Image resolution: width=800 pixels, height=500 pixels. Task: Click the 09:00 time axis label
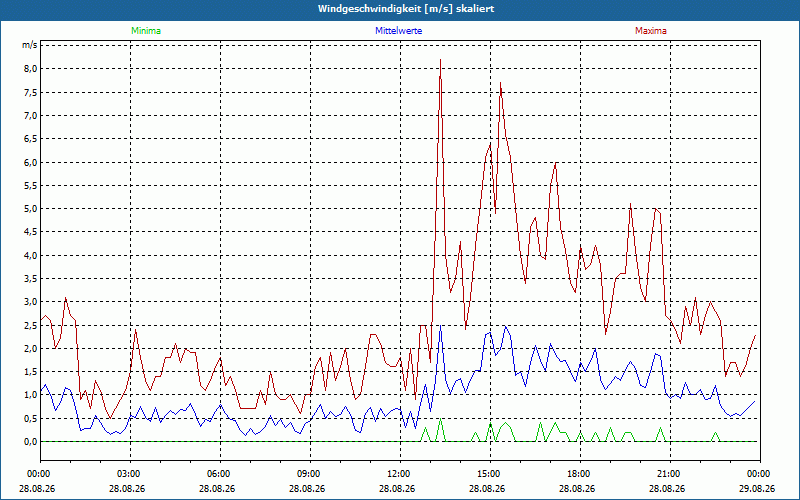[x=311, y=474]
